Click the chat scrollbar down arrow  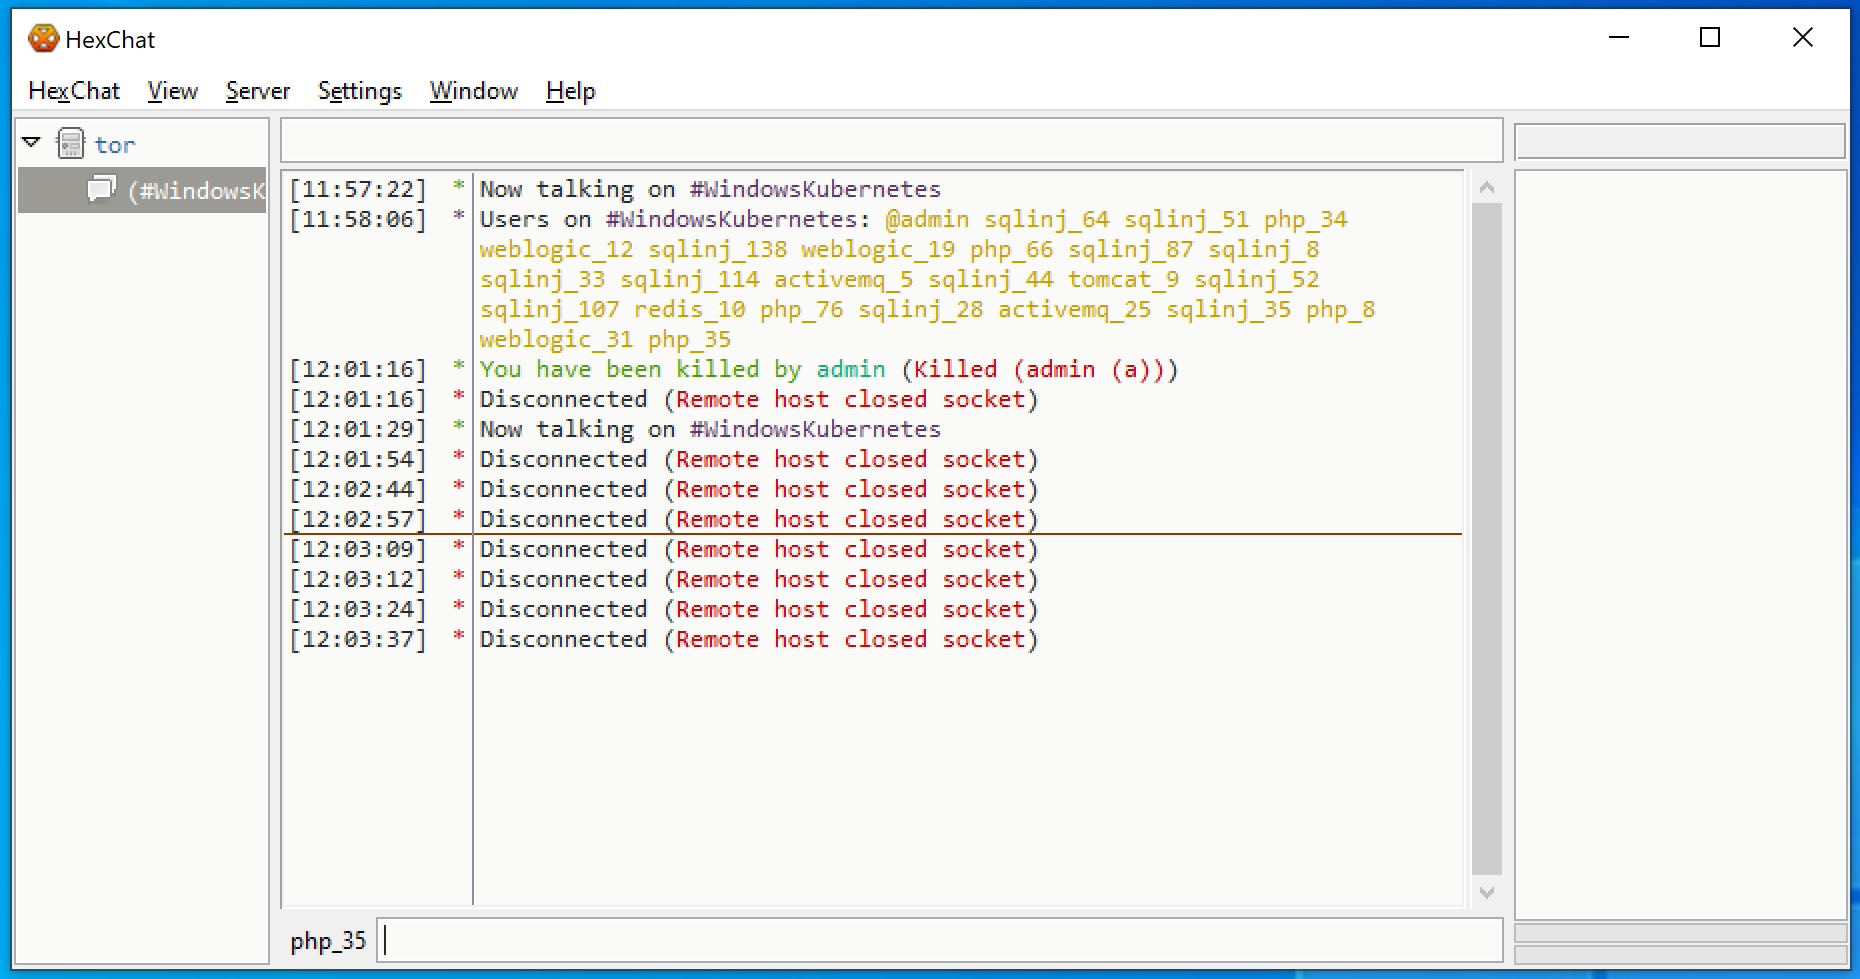point(1487,892)
